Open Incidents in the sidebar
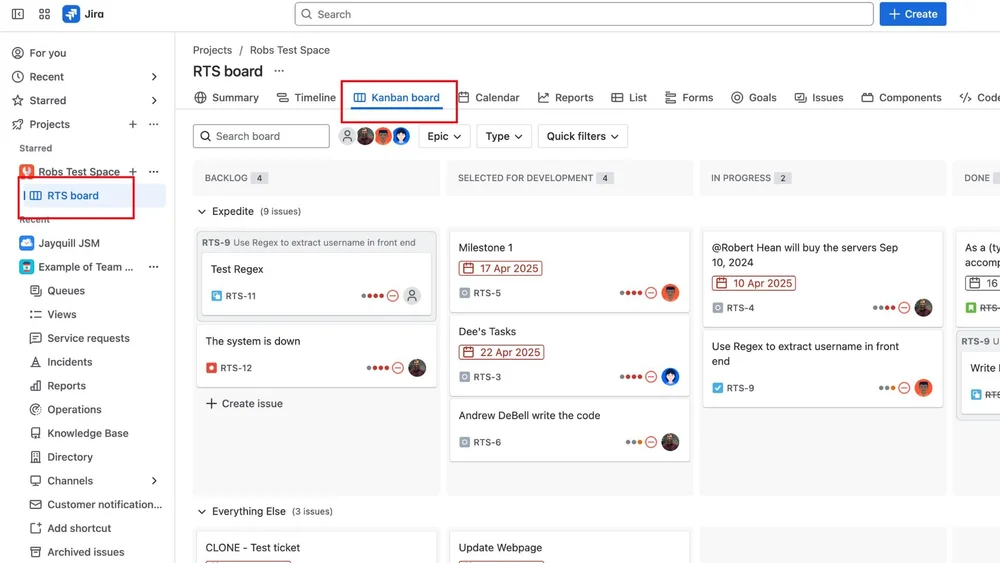This screenshot has height=563, width=1000. [70, 362]
